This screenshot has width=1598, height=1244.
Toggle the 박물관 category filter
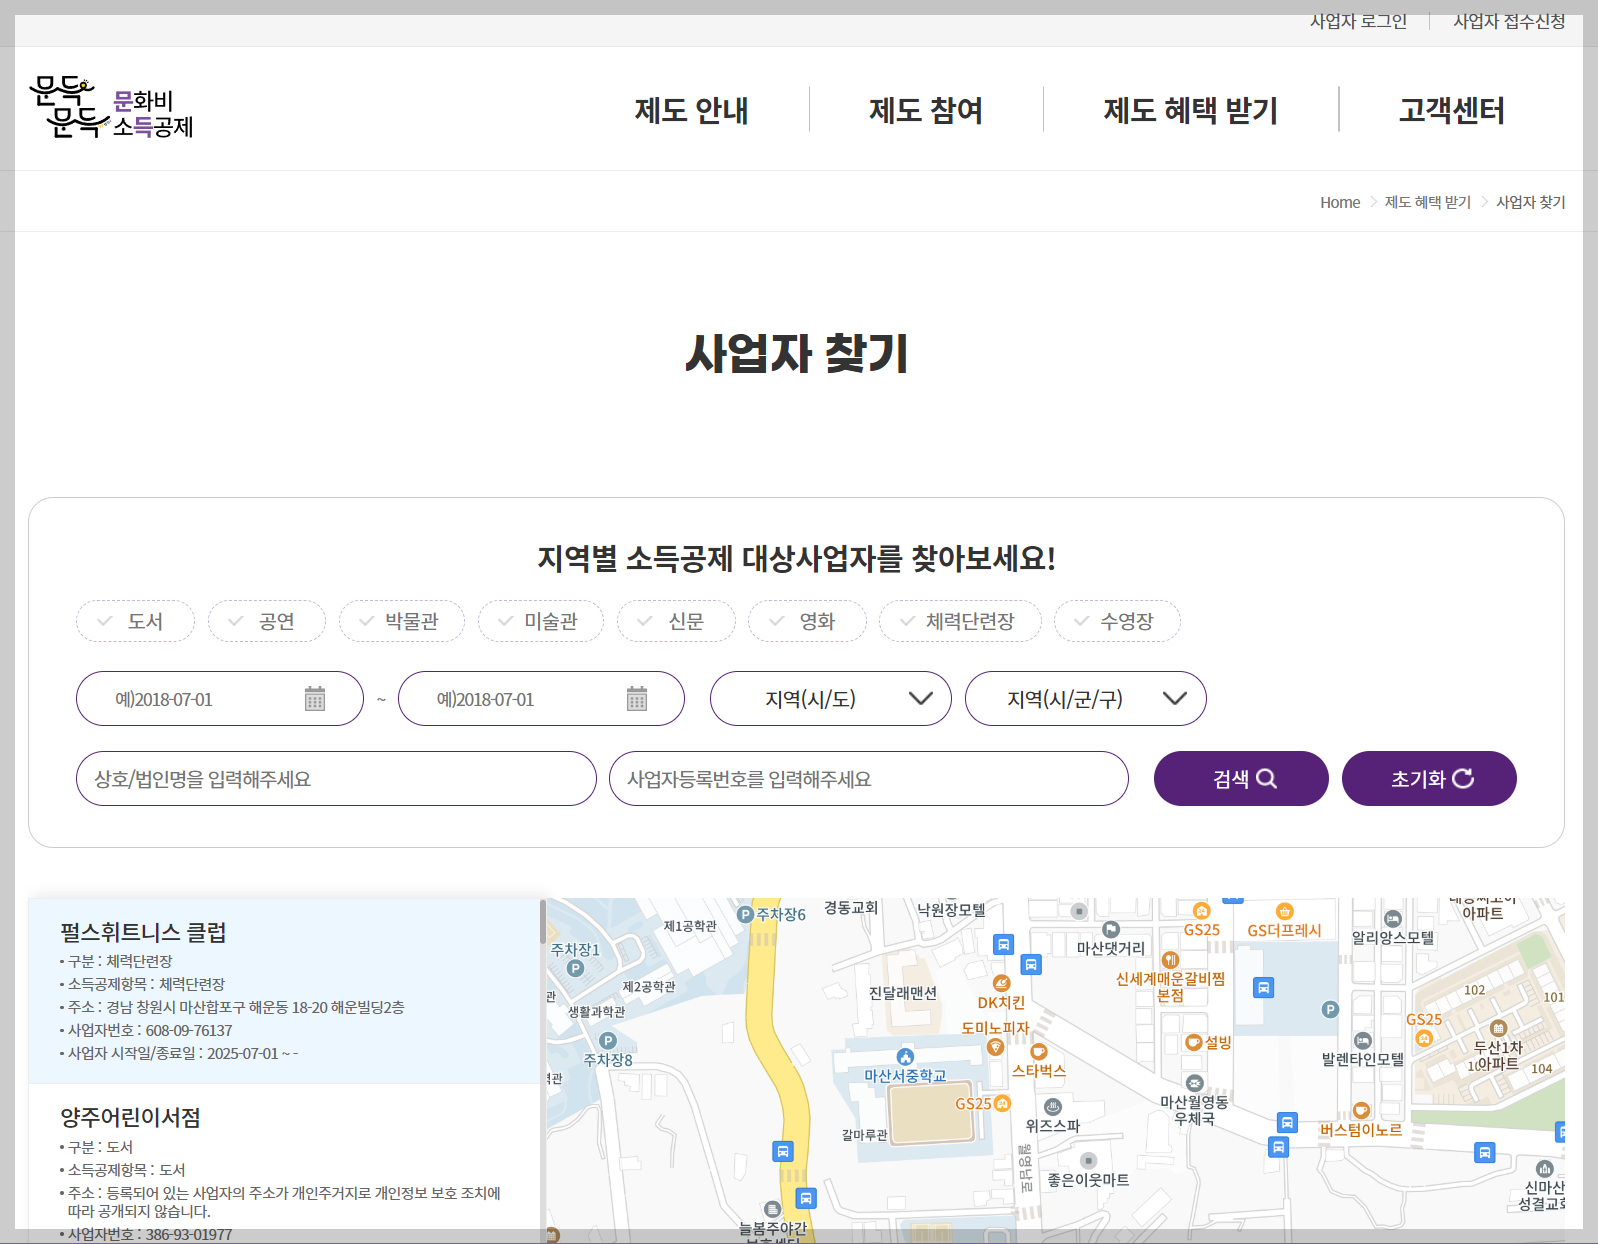coord(401,621)
